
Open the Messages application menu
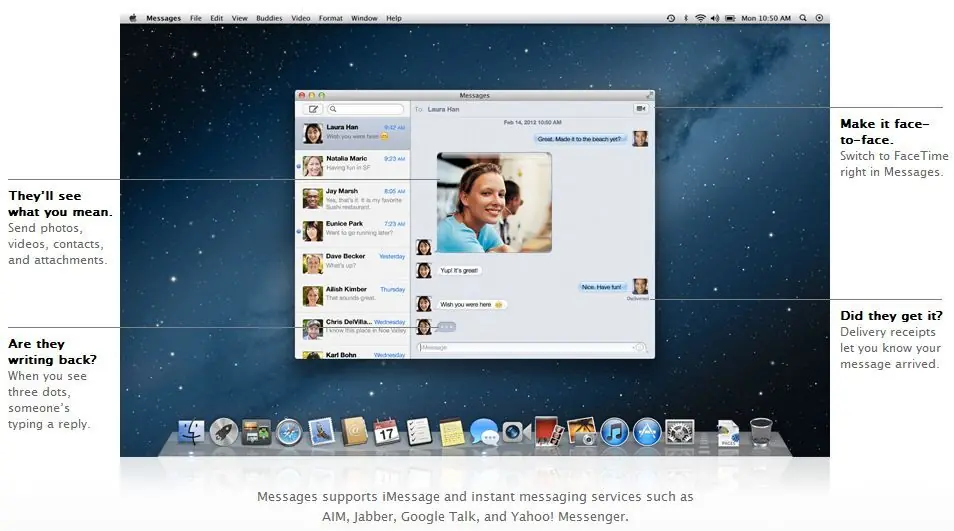(163, 18)
